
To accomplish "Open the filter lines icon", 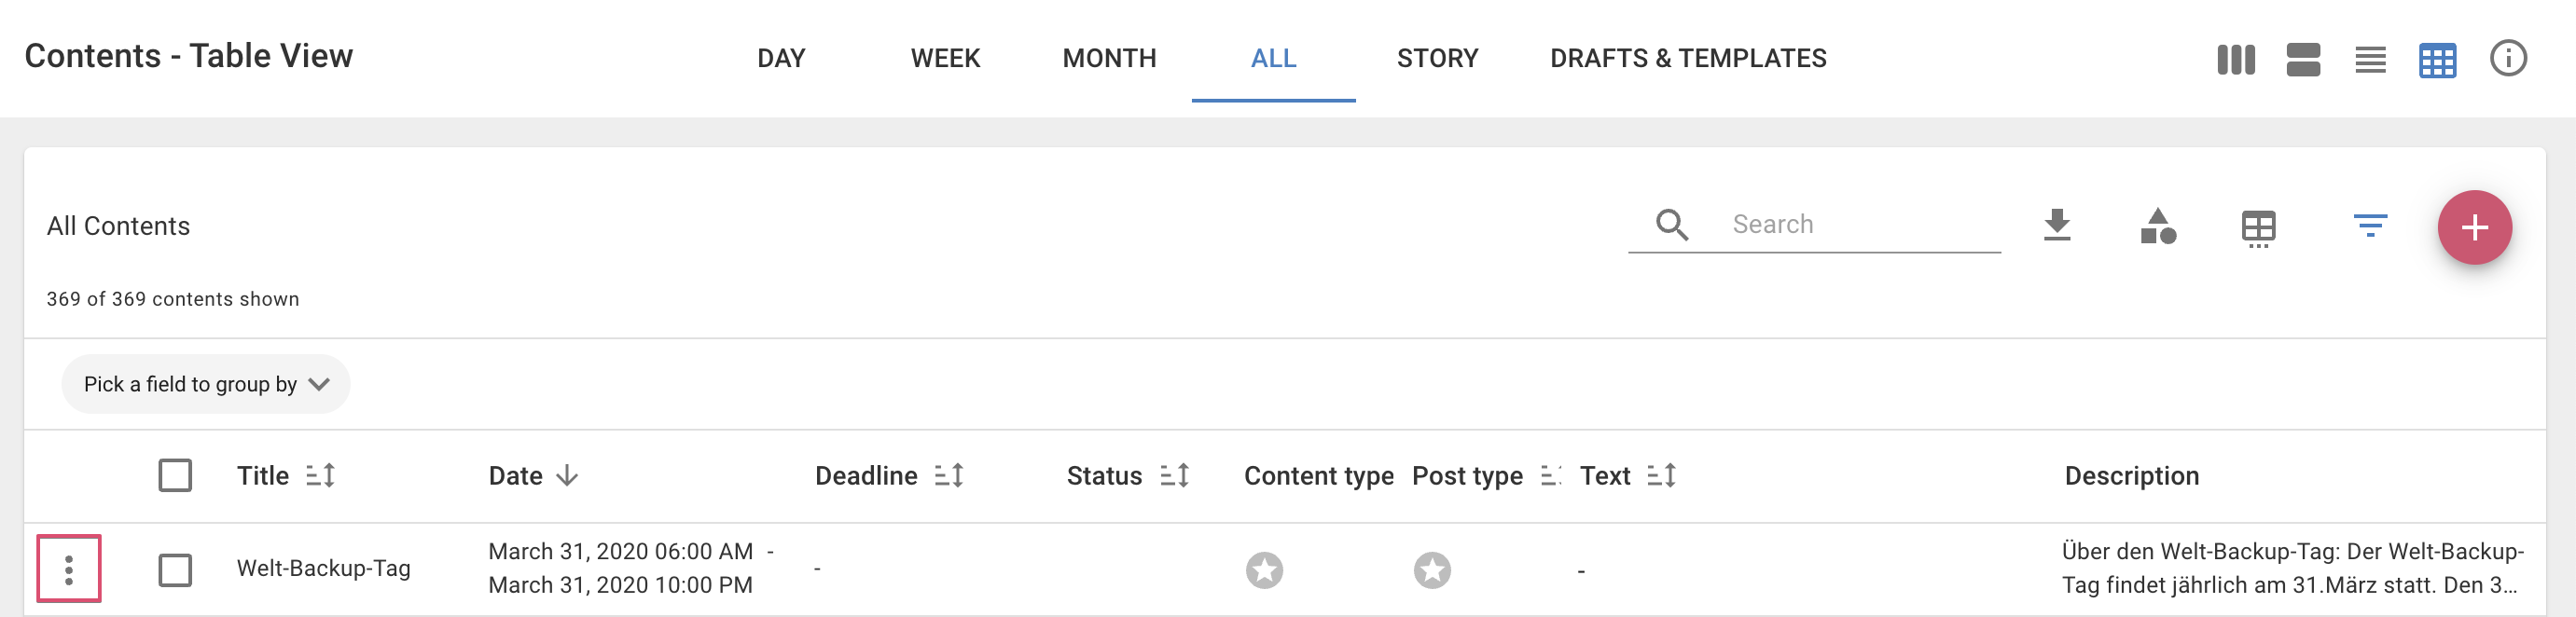I will pos(2369,225).
